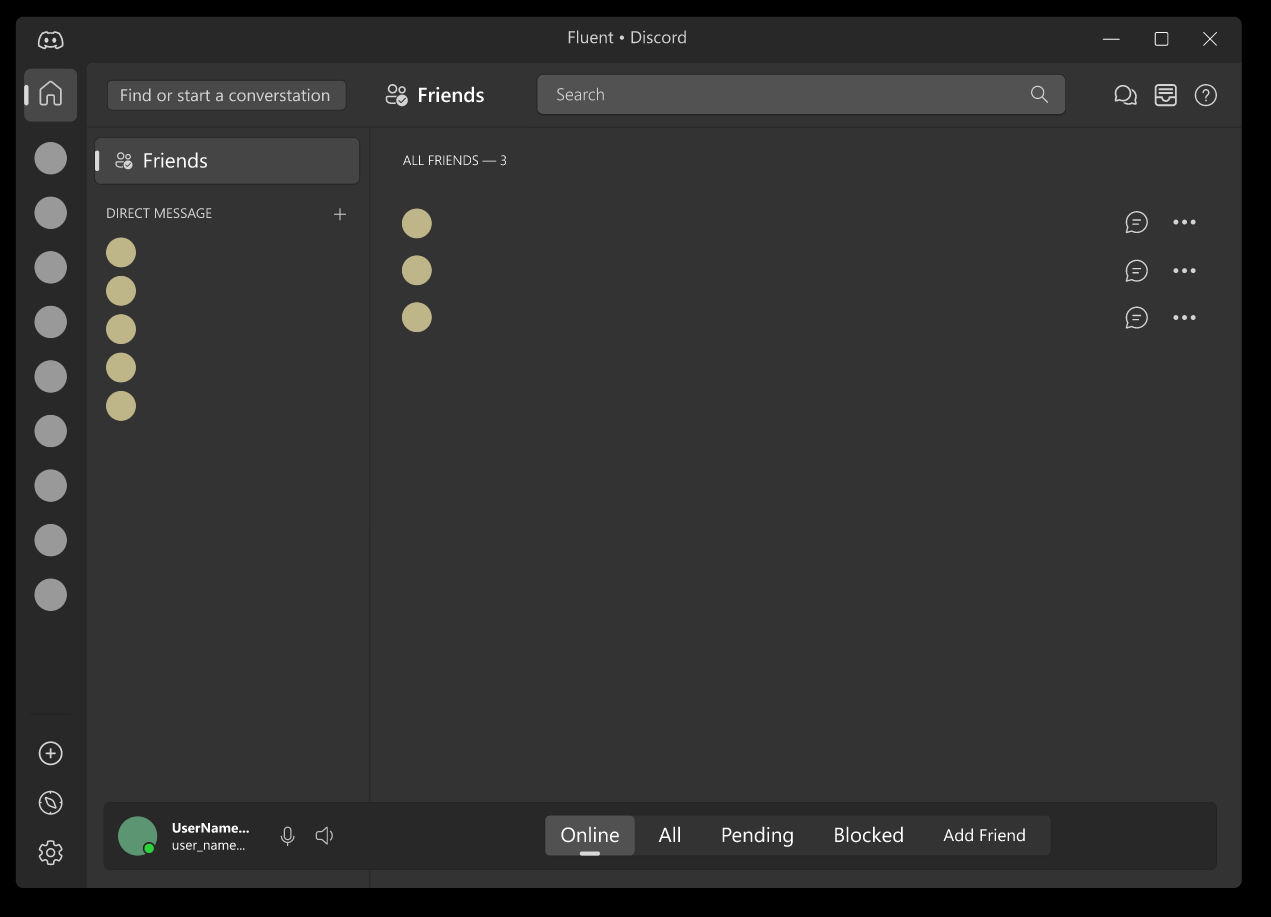
Task: Open the Explore Discoverable Servers compass icon
Action: [50, 802]
